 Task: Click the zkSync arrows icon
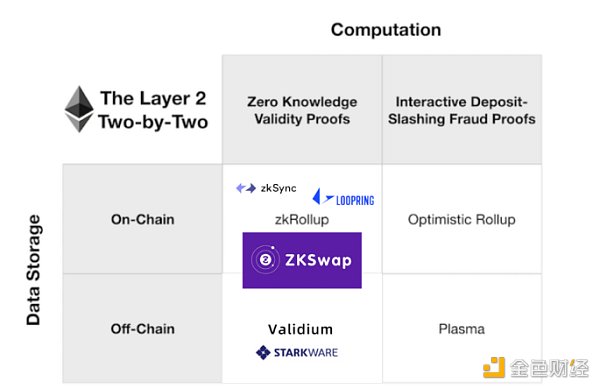click(246, 188)
